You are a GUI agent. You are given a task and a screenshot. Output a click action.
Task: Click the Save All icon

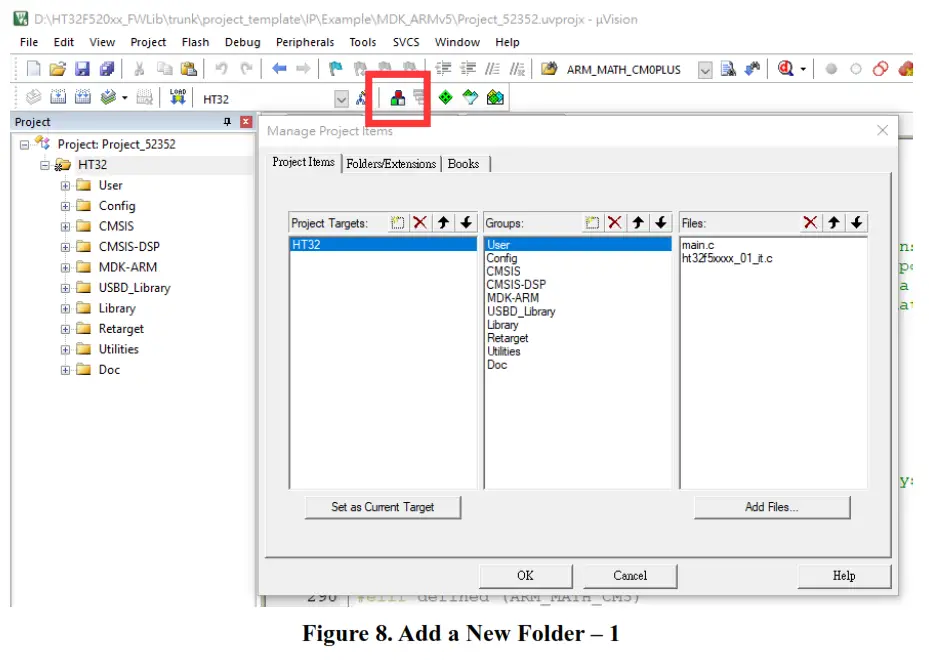tap(107, 69)
